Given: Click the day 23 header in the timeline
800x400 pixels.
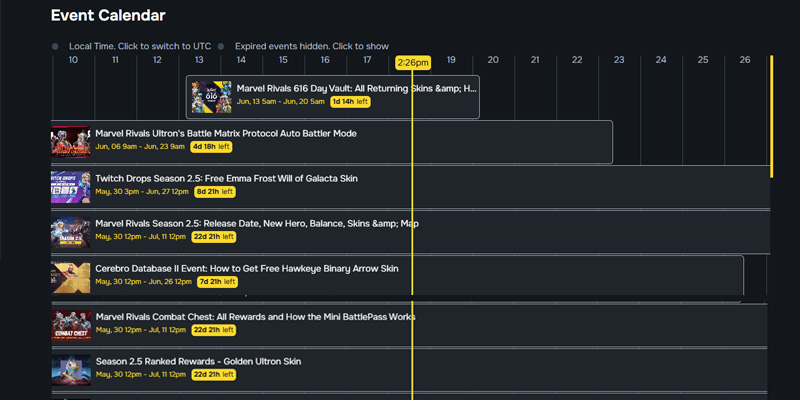Looking at the screenshot, I should [619, 60].
